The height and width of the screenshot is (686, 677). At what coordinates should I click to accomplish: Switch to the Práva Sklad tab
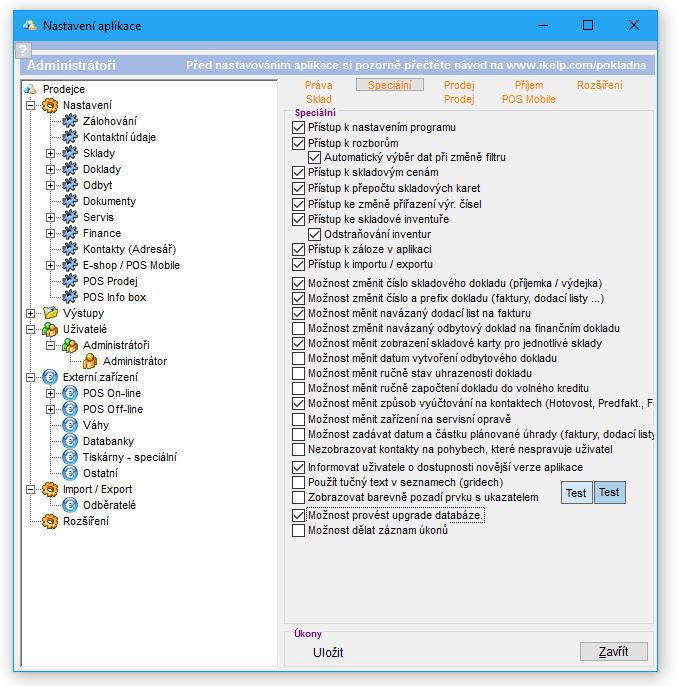pyautogui.click(x=318, y=92)
